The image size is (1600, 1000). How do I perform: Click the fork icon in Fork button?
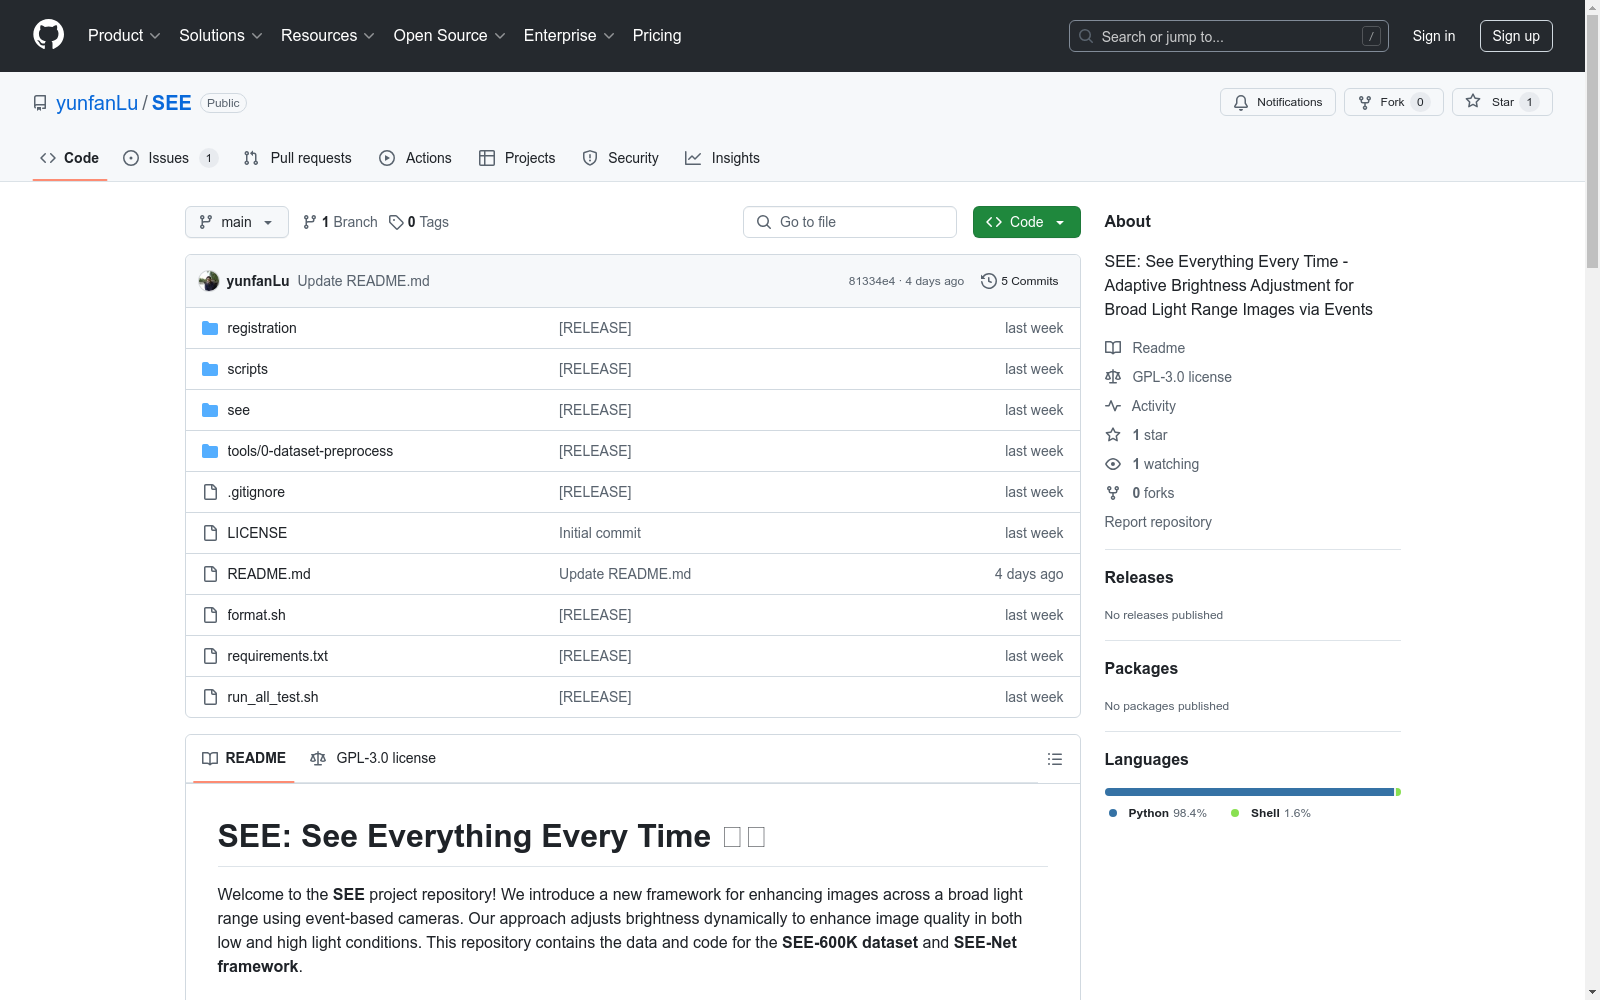(x=1365, y=102)
